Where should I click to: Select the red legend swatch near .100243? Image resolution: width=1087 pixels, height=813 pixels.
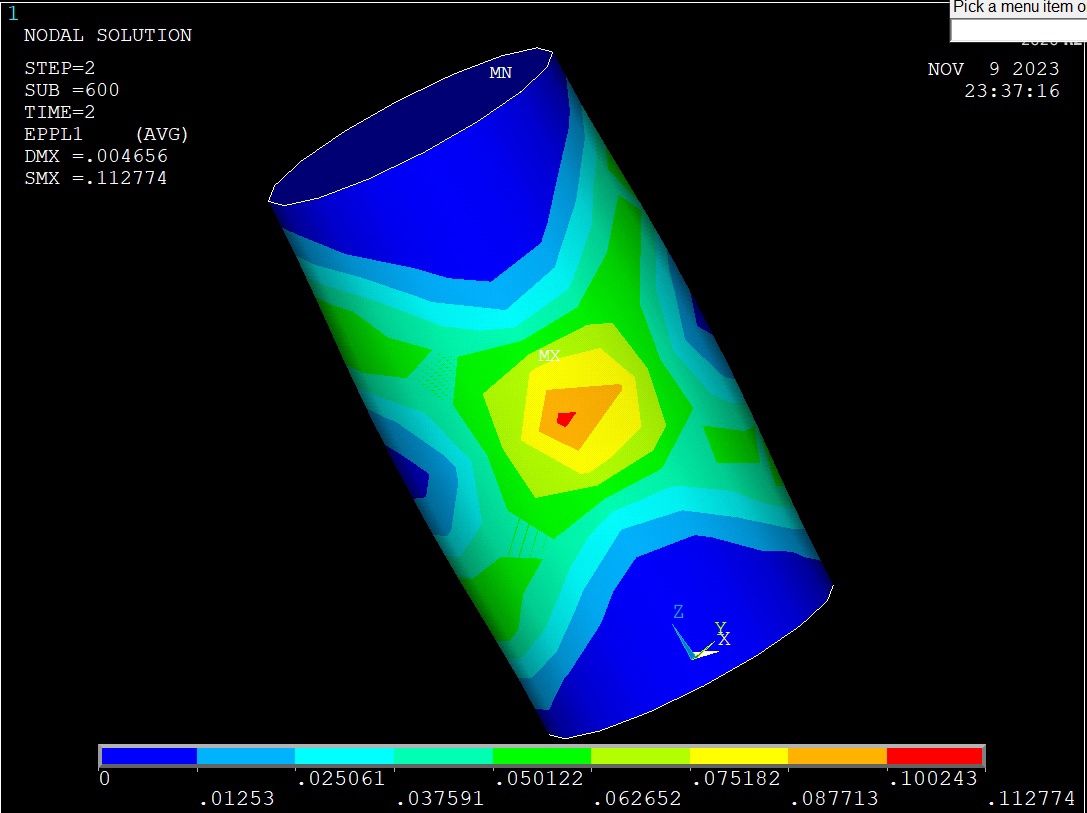[934, 755]
